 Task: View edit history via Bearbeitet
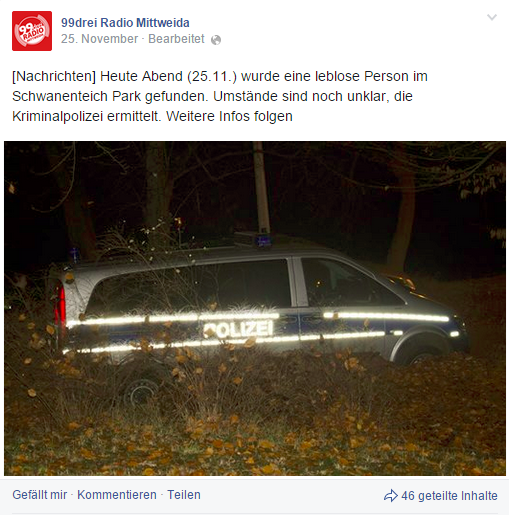pos(176,39)
